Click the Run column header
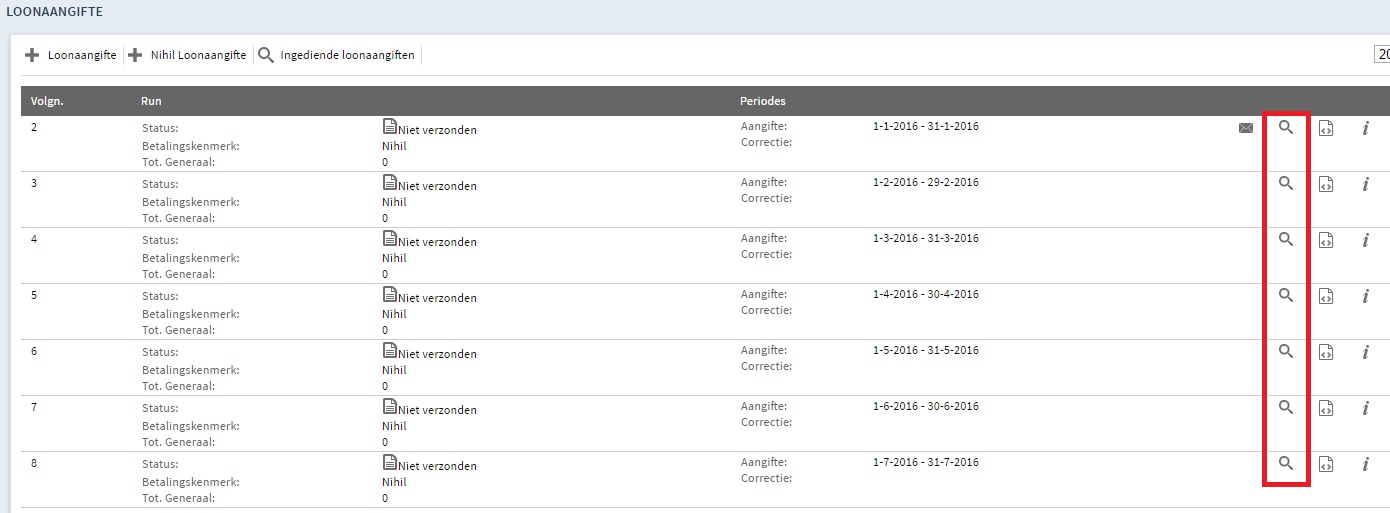Screen dimensions: 1390x513 pyautogui.click(x=151, y=101)
